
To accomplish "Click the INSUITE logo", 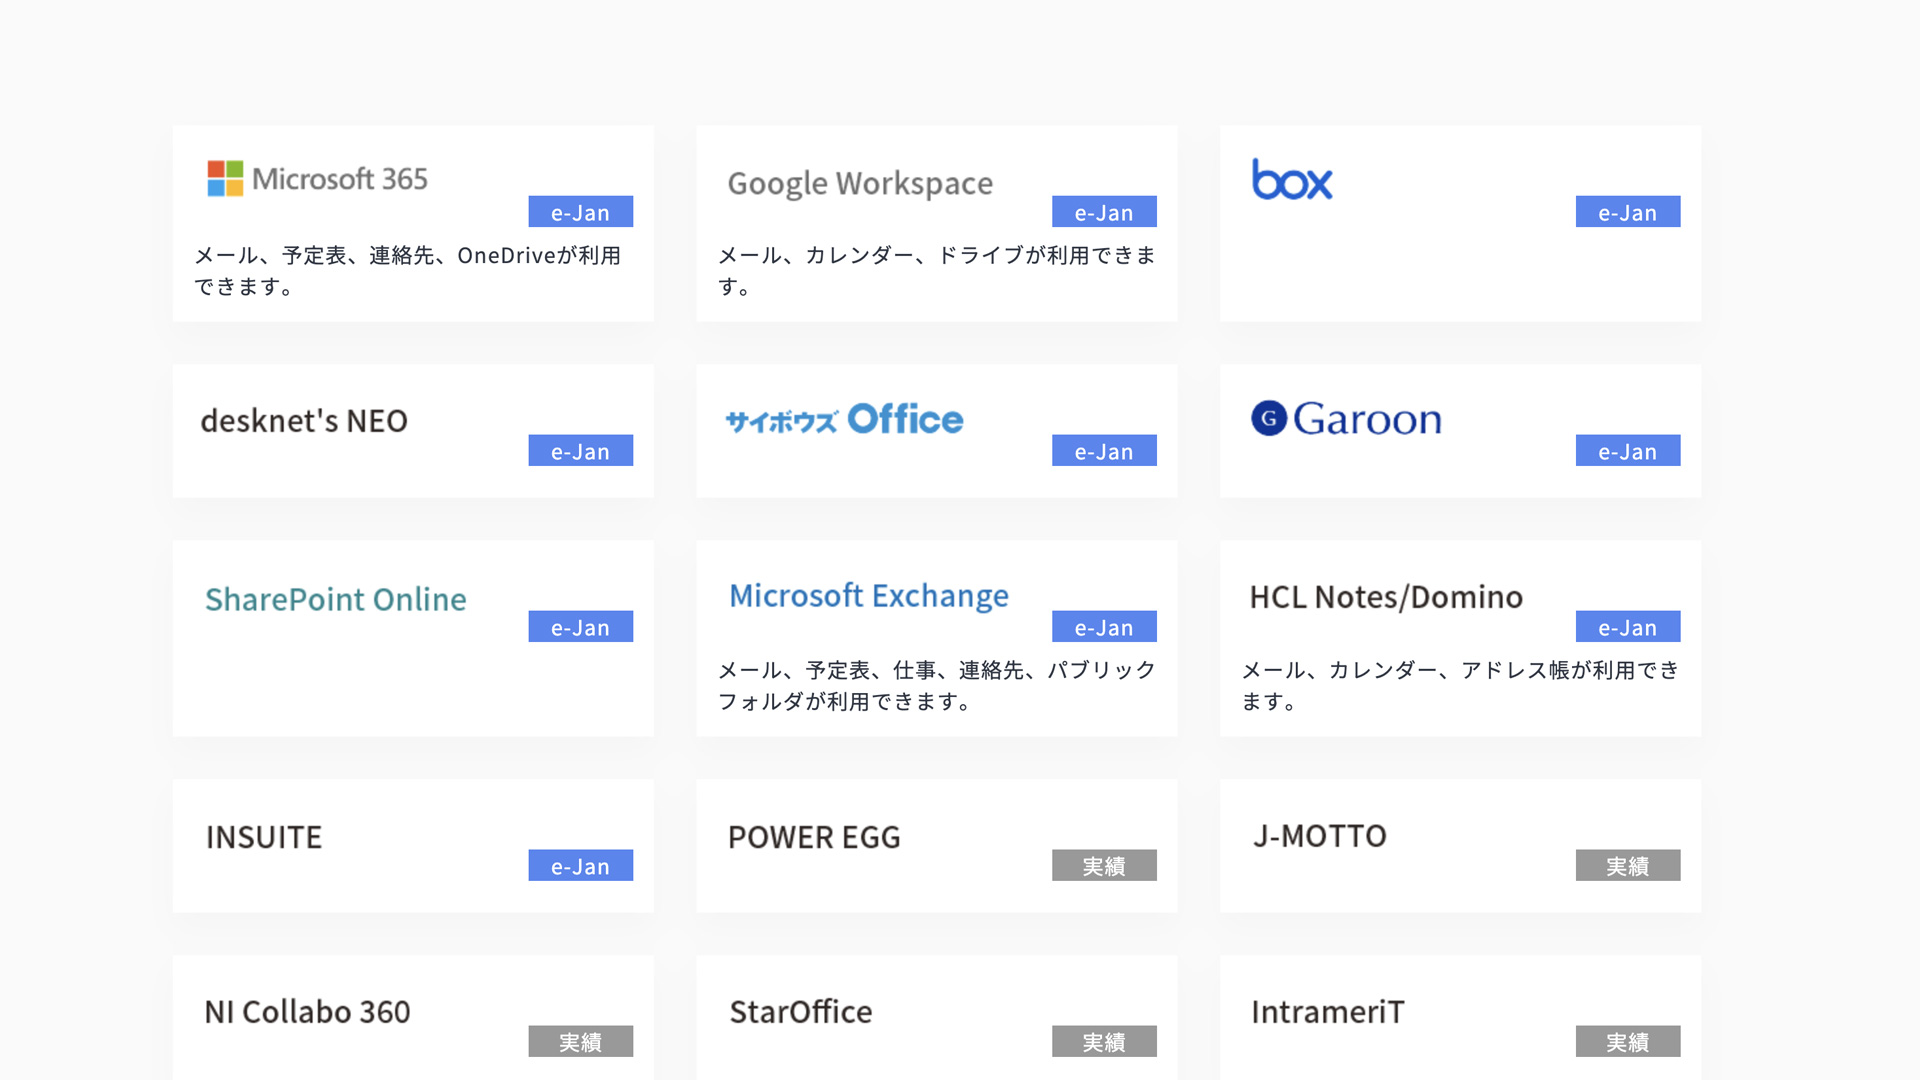I will tap(264, 837).
